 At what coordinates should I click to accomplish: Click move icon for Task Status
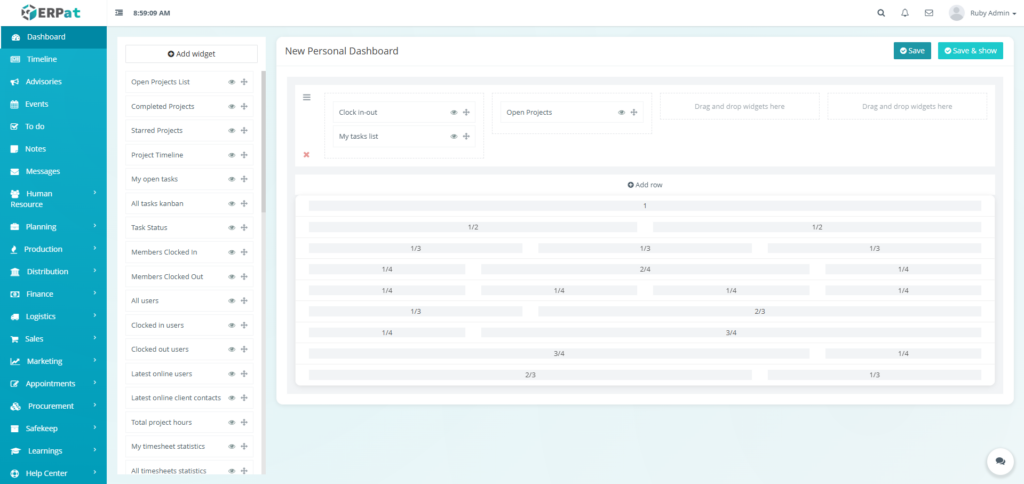244,228
